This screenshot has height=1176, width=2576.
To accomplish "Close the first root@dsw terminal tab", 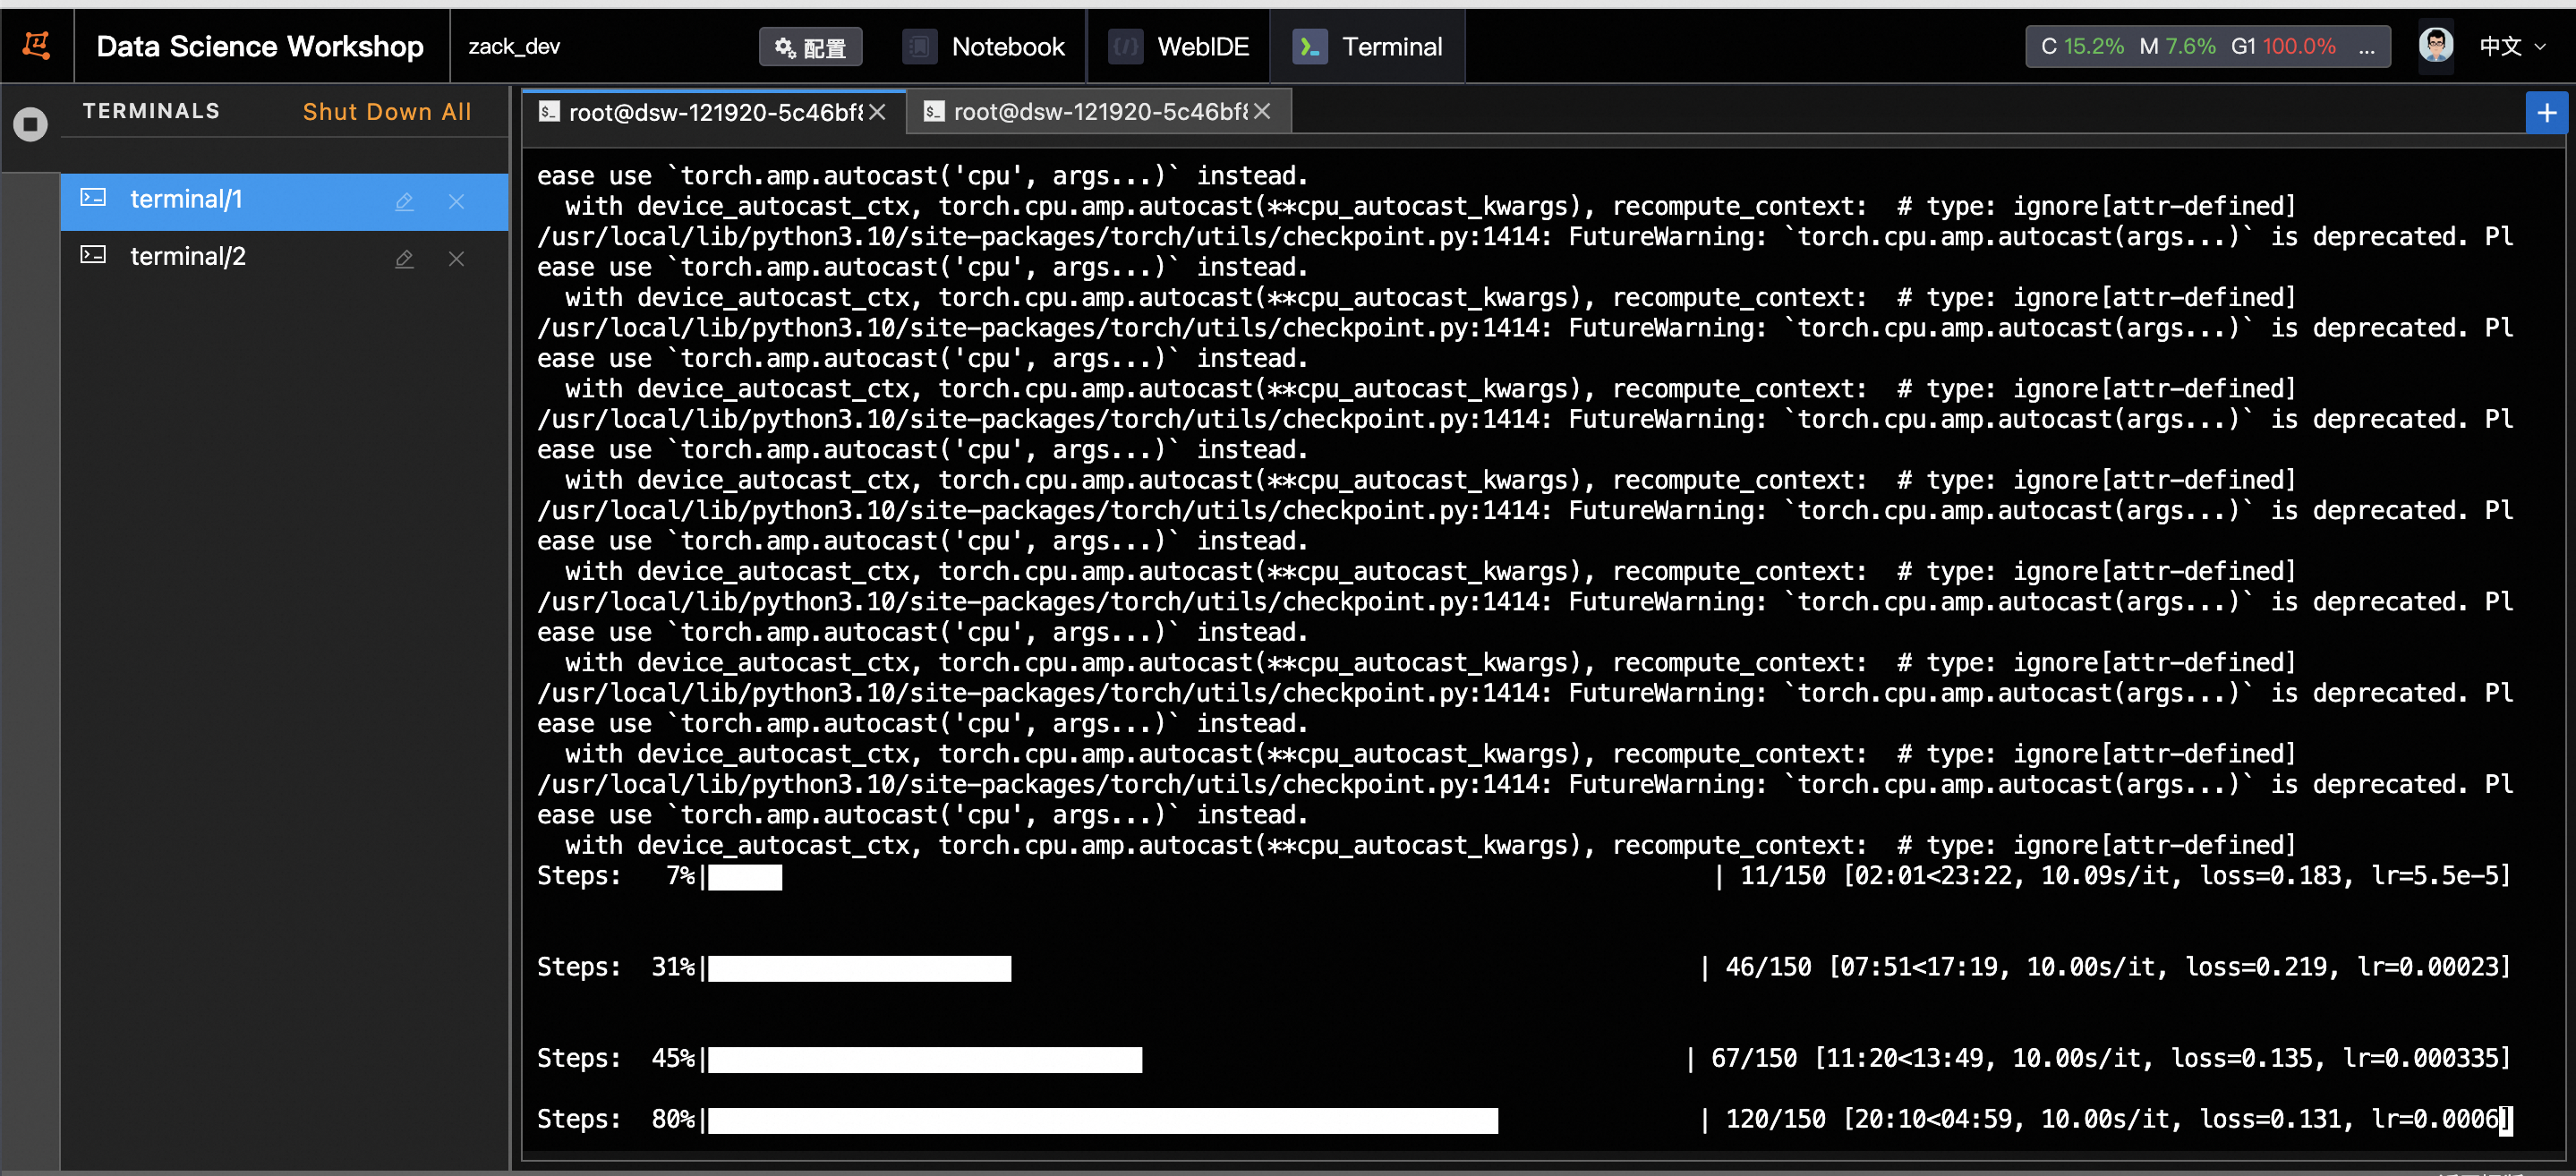I will (x=877, y=112).
